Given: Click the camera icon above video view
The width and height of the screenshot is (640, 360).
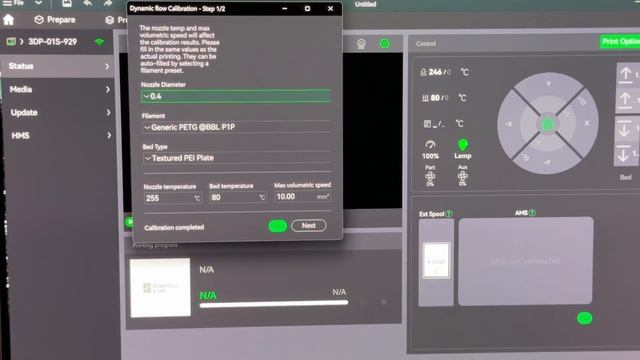Looking at the screenshot, I should (x=361, y=44).
